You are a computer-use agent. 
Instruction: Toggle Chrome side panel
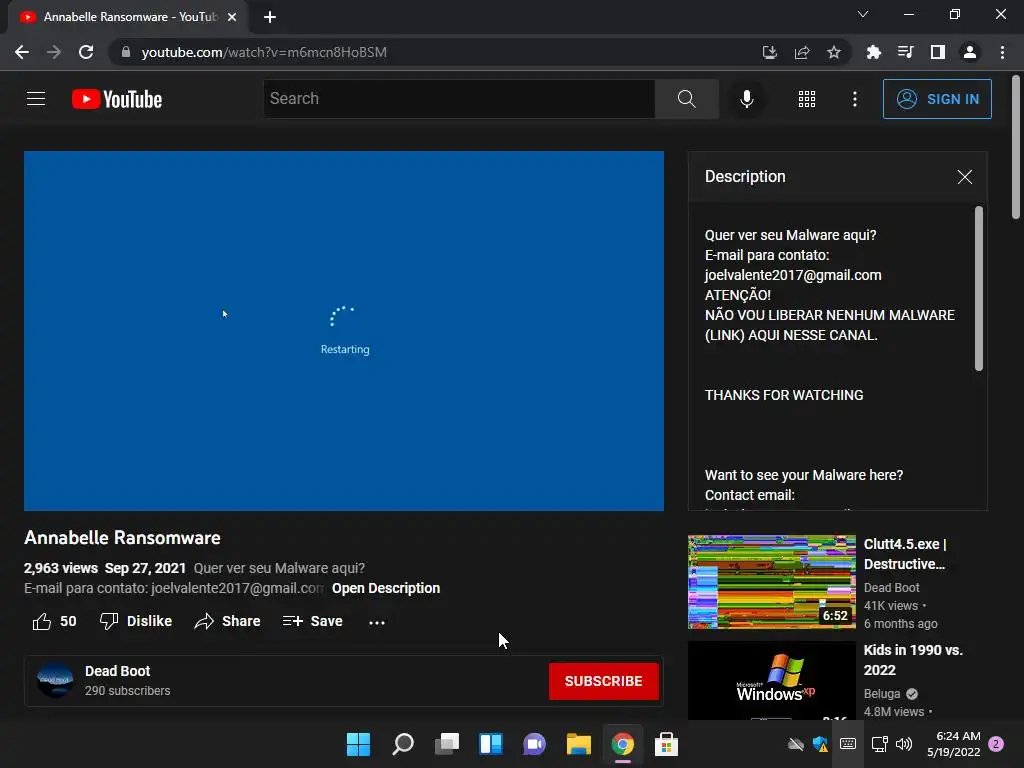click(938, 52)
